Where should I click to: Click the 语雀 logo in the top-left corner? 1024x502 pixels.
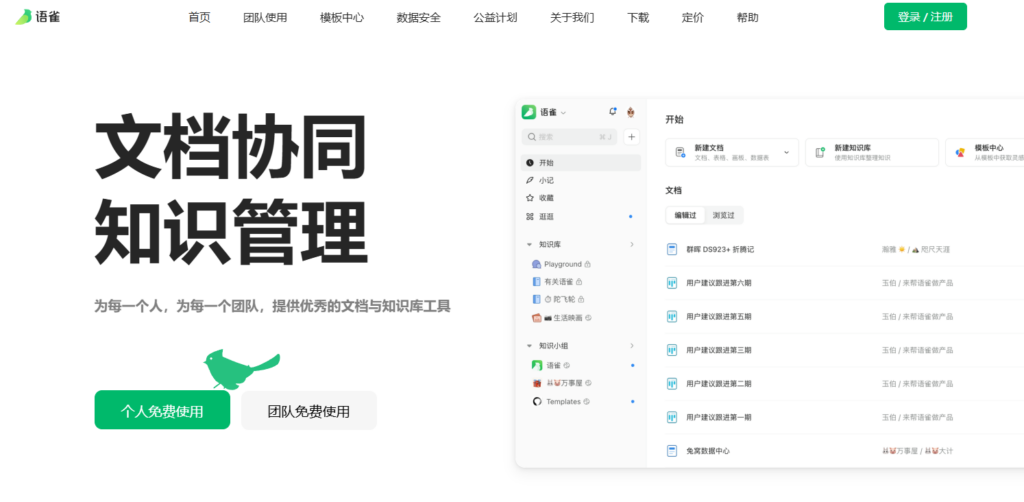(x=38, y=17)
